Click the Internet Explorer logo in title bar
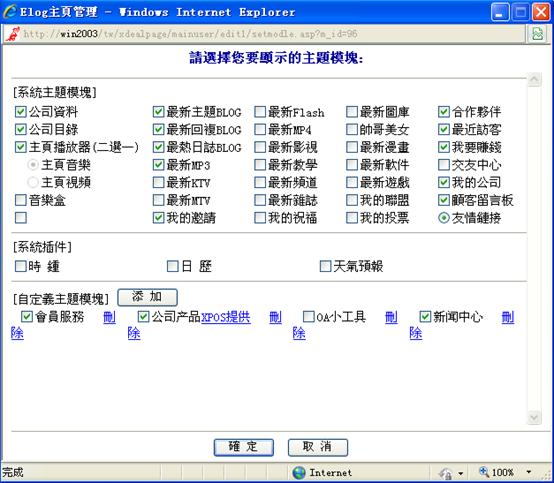Screen dimensions: 554x483 coord(9,12)
